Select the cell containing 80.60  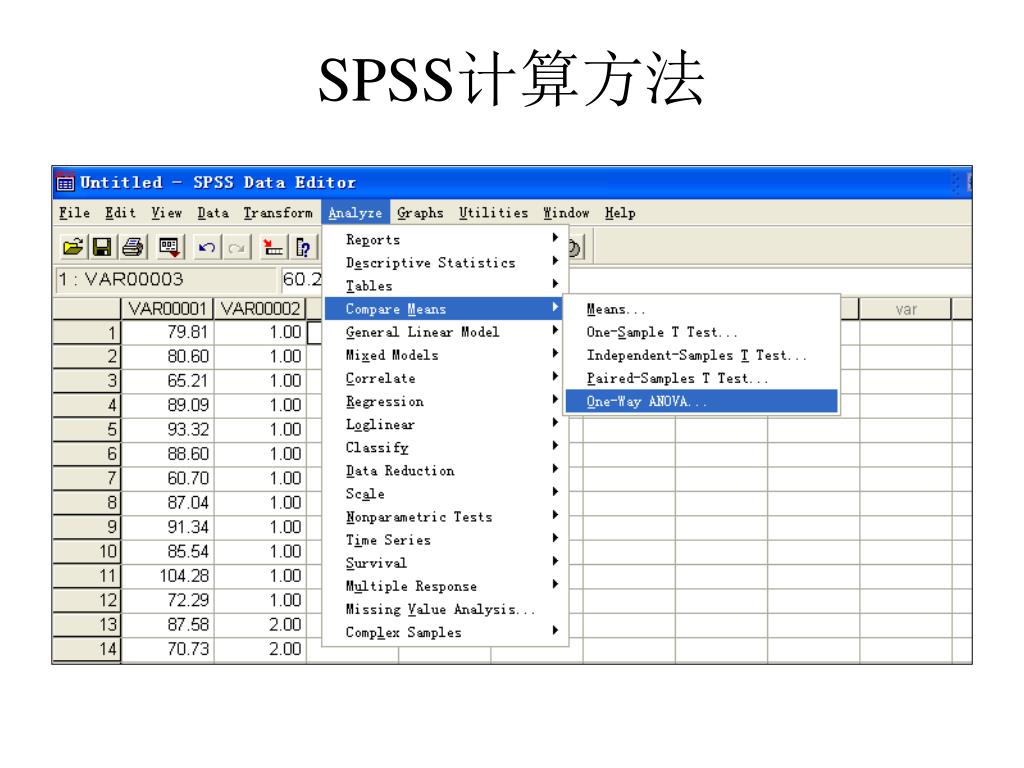[x=168, y=357]
